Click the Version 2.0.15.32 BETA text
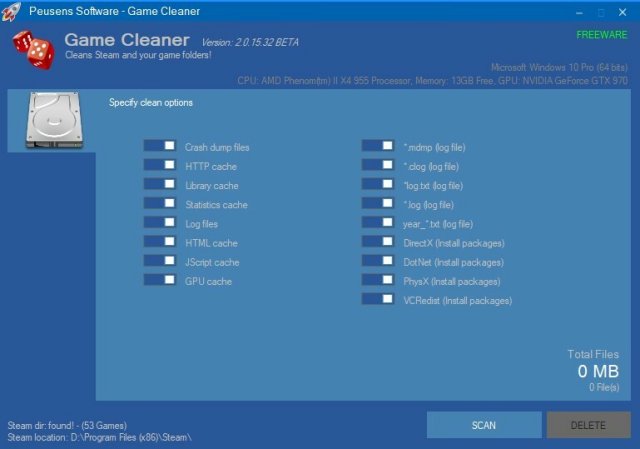Viewport: 640px width, 449px height. (250, 42)
